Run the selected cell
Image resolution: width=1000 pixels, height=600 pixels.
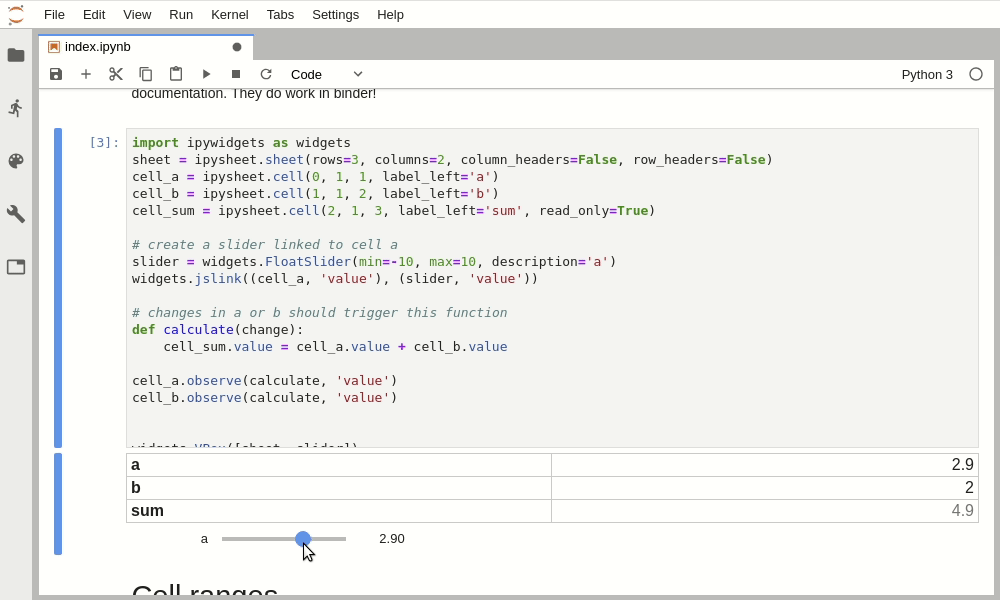point(206,74)
